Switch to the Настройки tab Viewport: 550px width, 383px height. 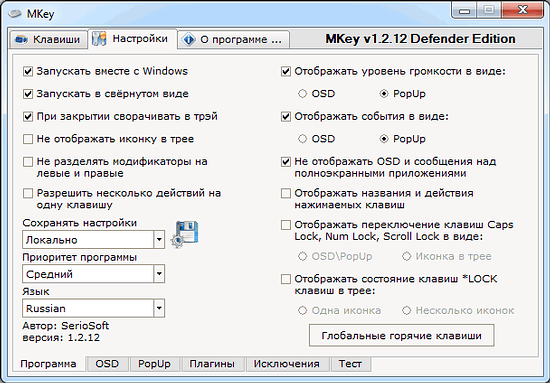(133, 39)
